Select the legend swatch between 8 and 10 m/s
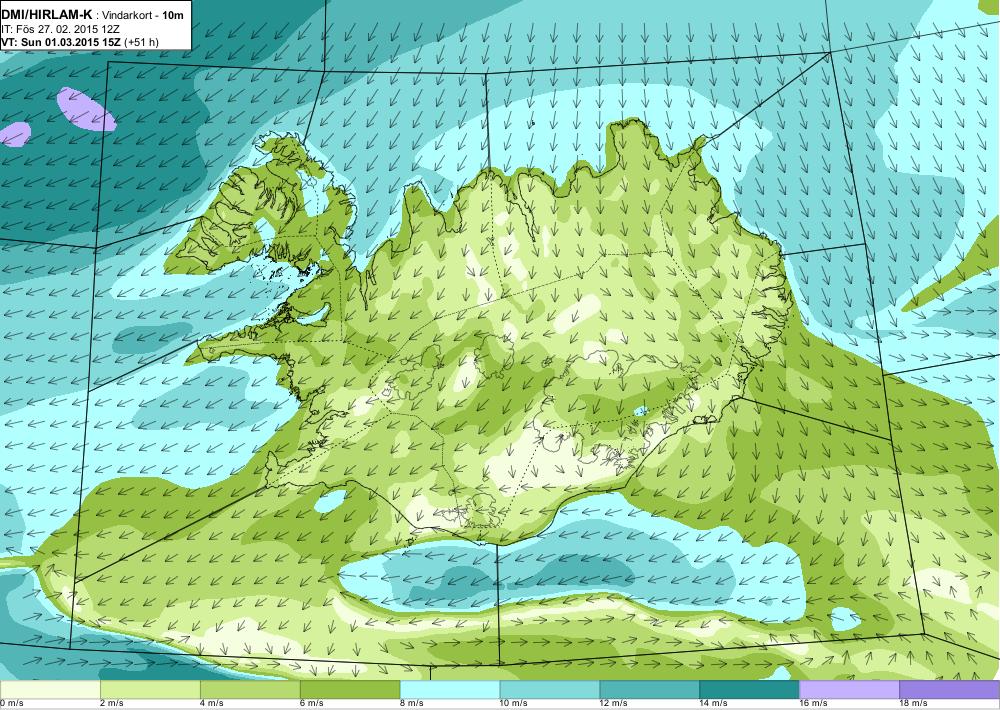This screenshot has width=1000, height=710. click(x=450, y=690)
